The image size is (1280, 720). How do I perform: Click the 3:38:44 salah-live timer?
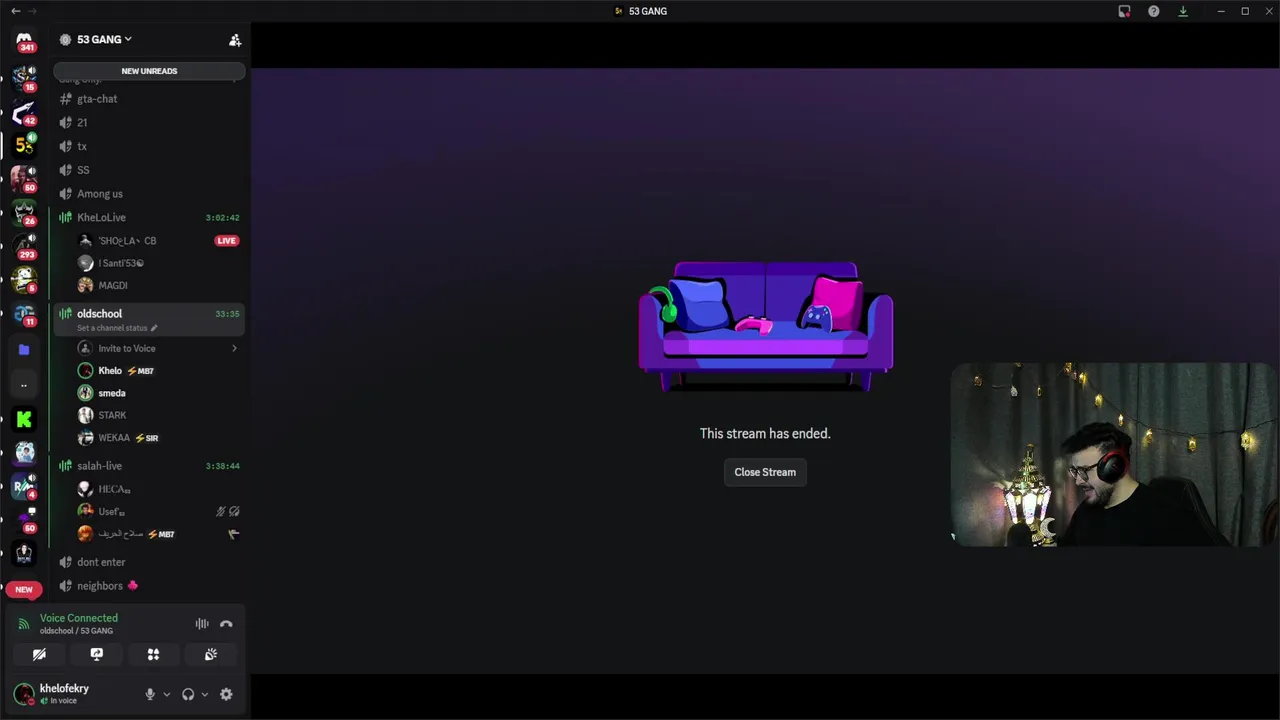click(x=222, y=466)
